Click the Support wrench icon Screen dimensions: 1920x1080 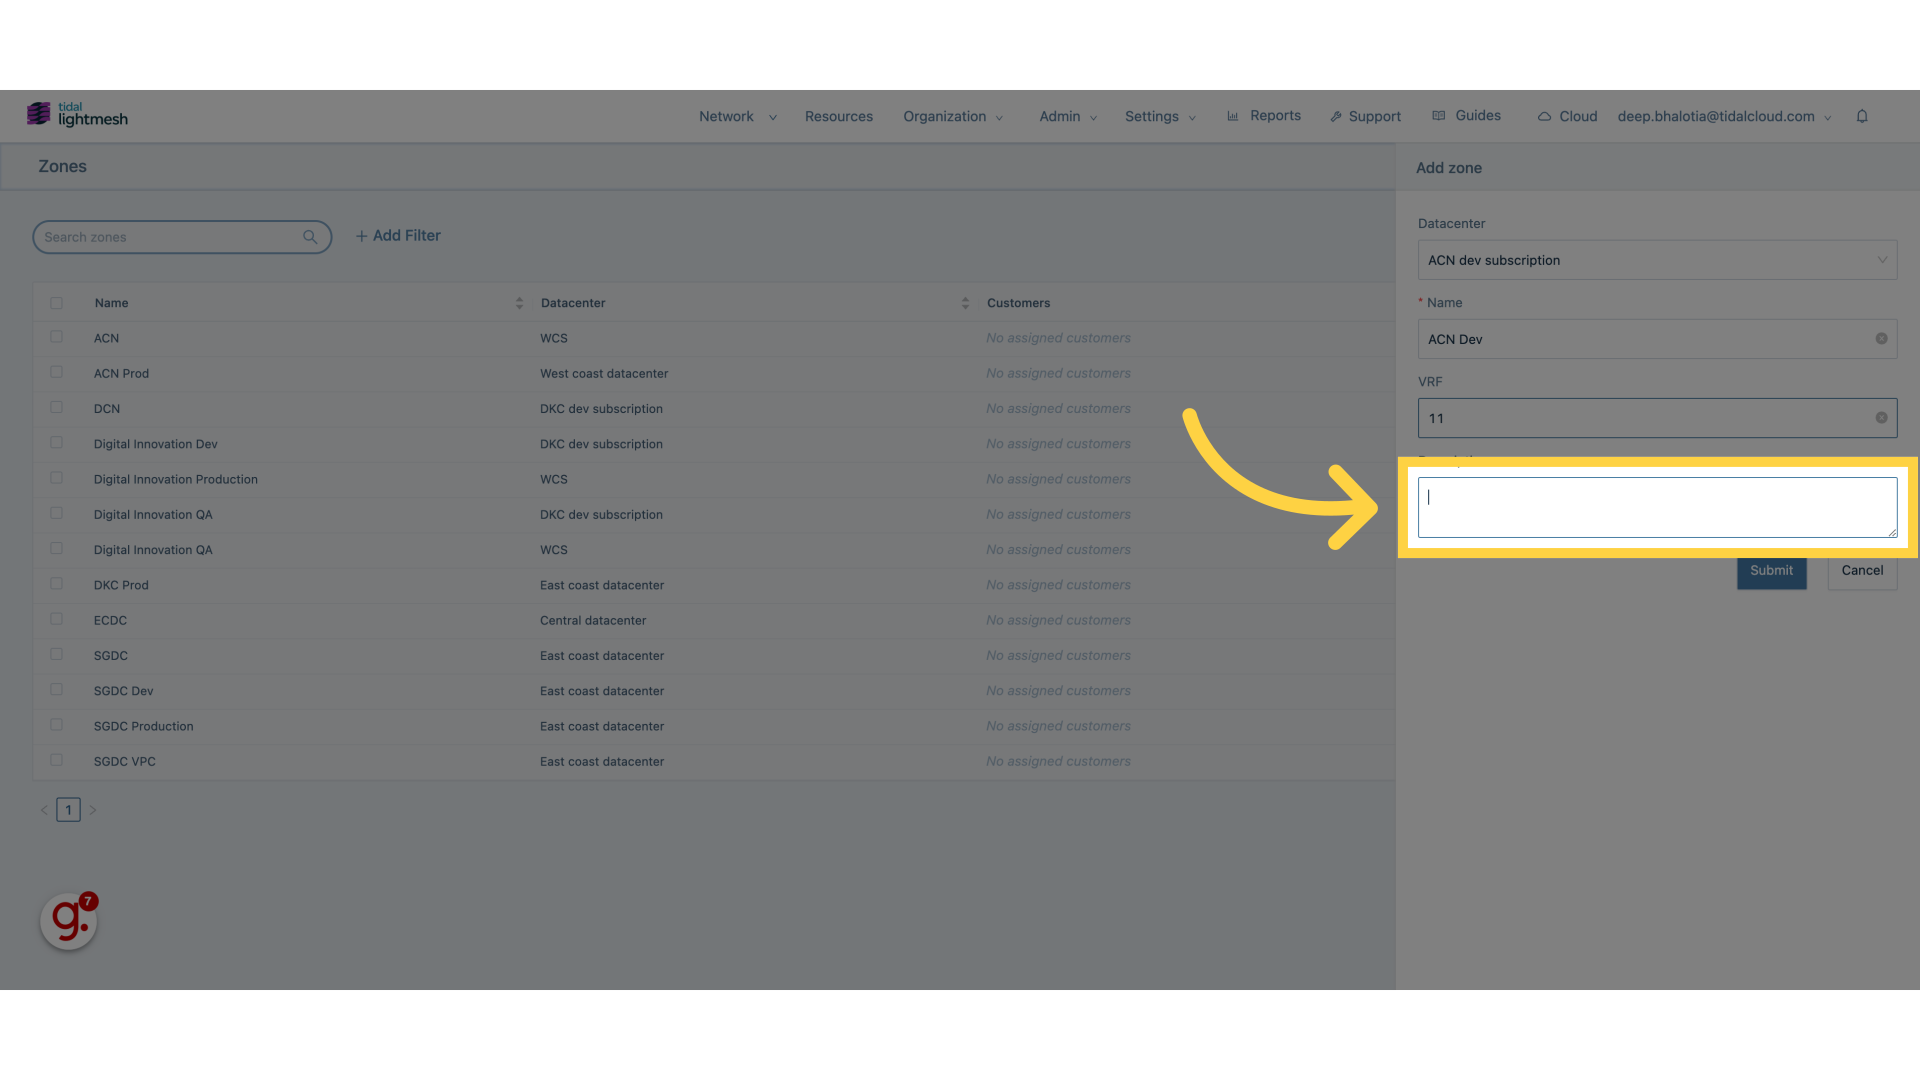pos(1337,116)
